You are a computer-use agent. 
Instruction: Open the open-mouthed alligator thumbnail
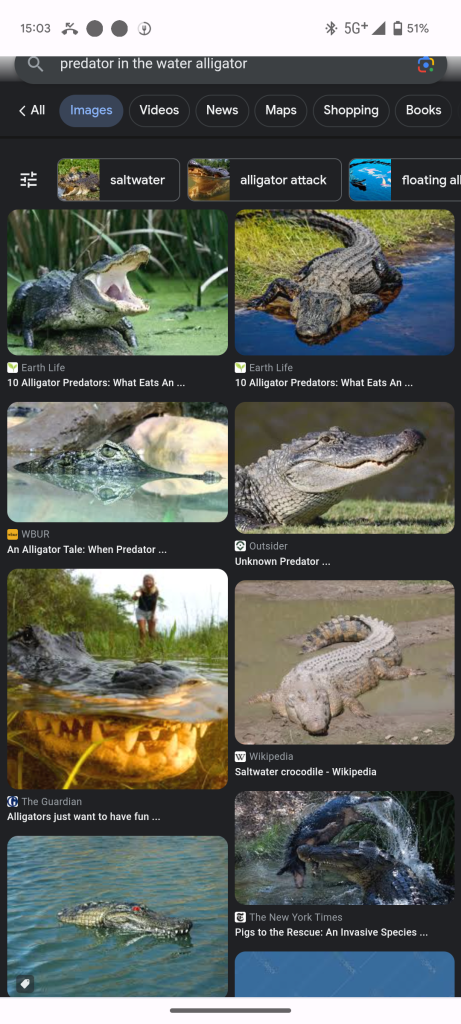point(118,282)
